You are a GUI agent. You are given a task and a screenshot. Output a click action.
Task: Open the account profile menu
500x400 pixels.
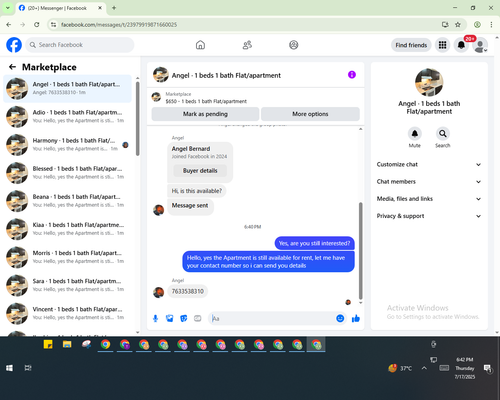coord(480,46)
